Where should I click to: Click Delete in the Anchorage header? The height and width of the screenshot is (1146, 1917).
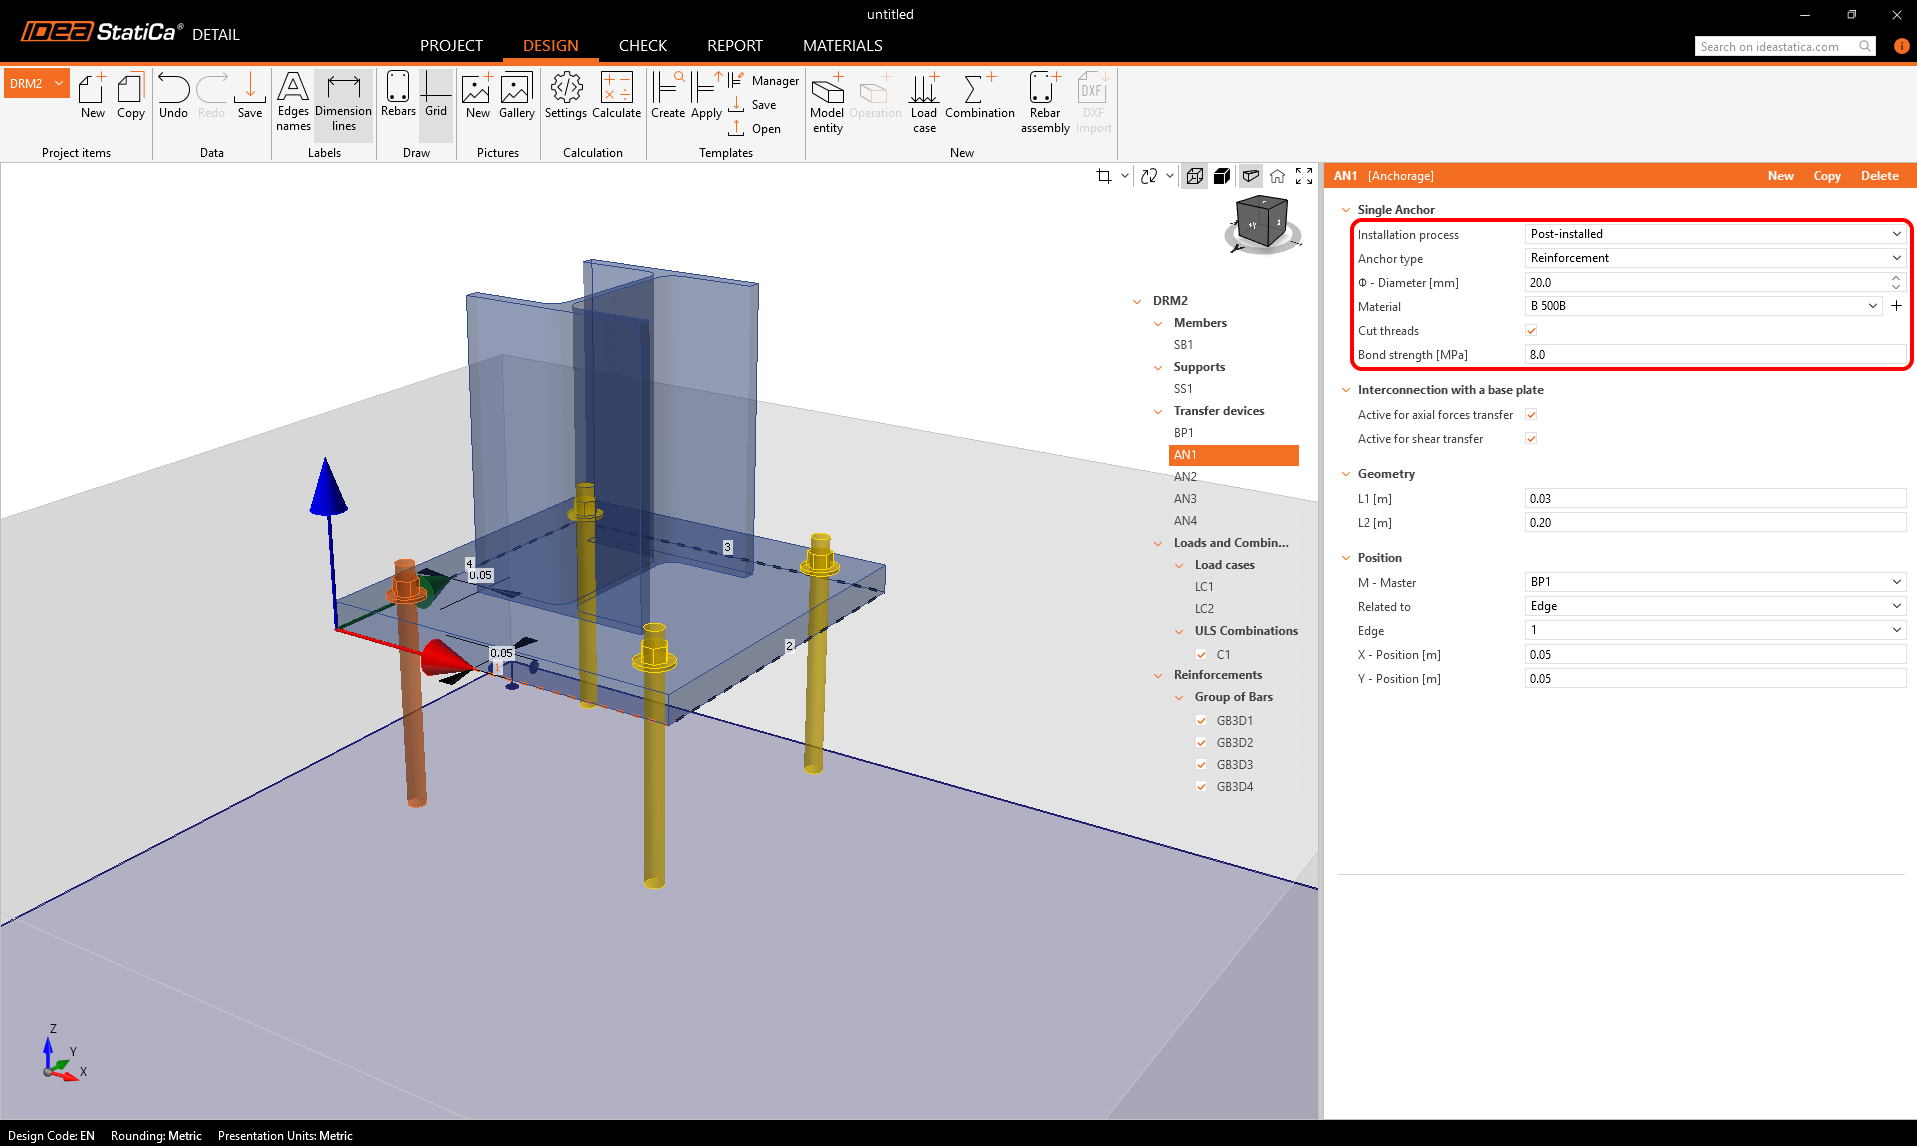(1879, 176)
